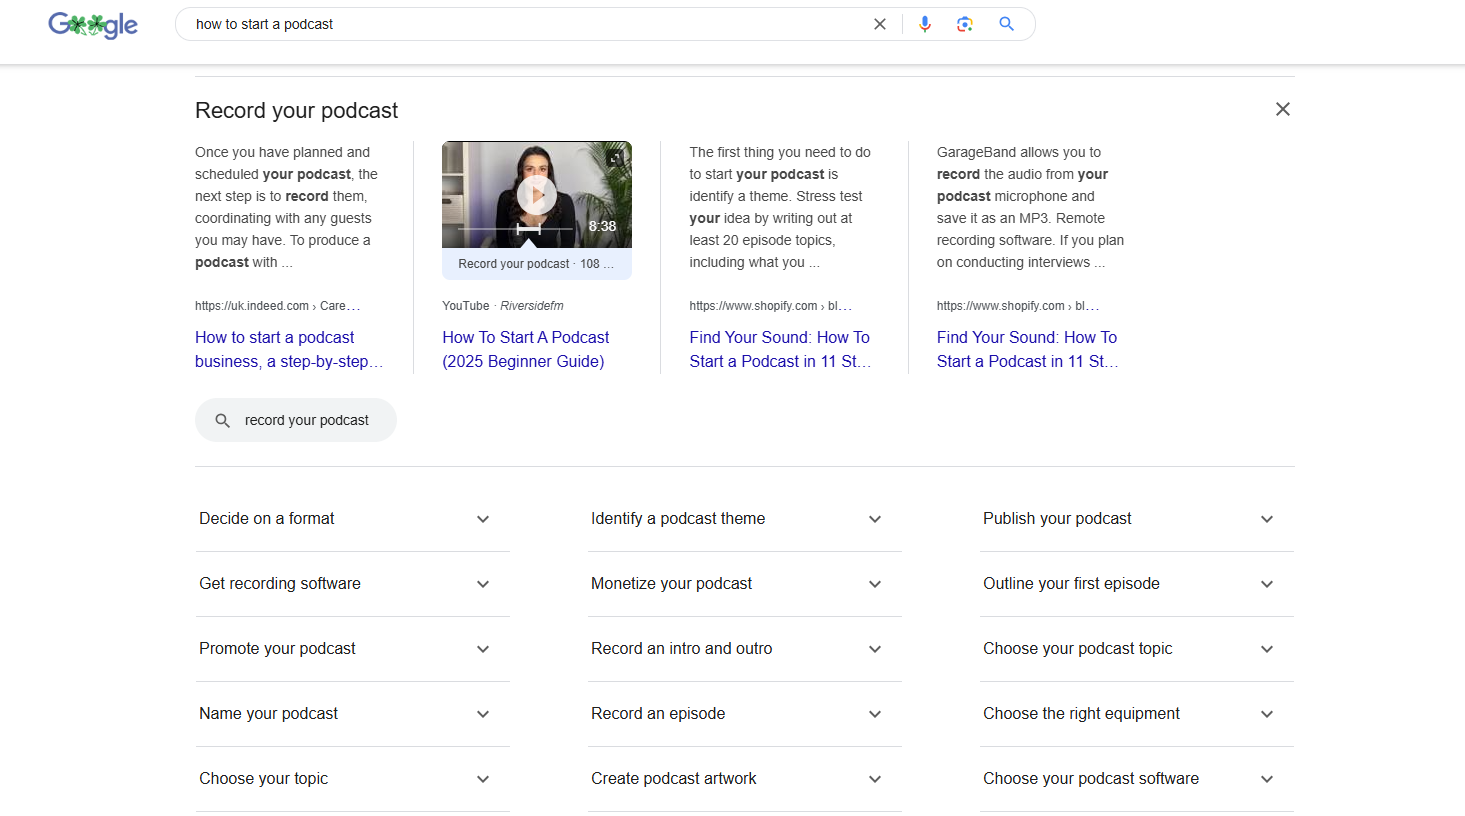Open second Find Your Sound Shopify link

[x=1027, y=349]
